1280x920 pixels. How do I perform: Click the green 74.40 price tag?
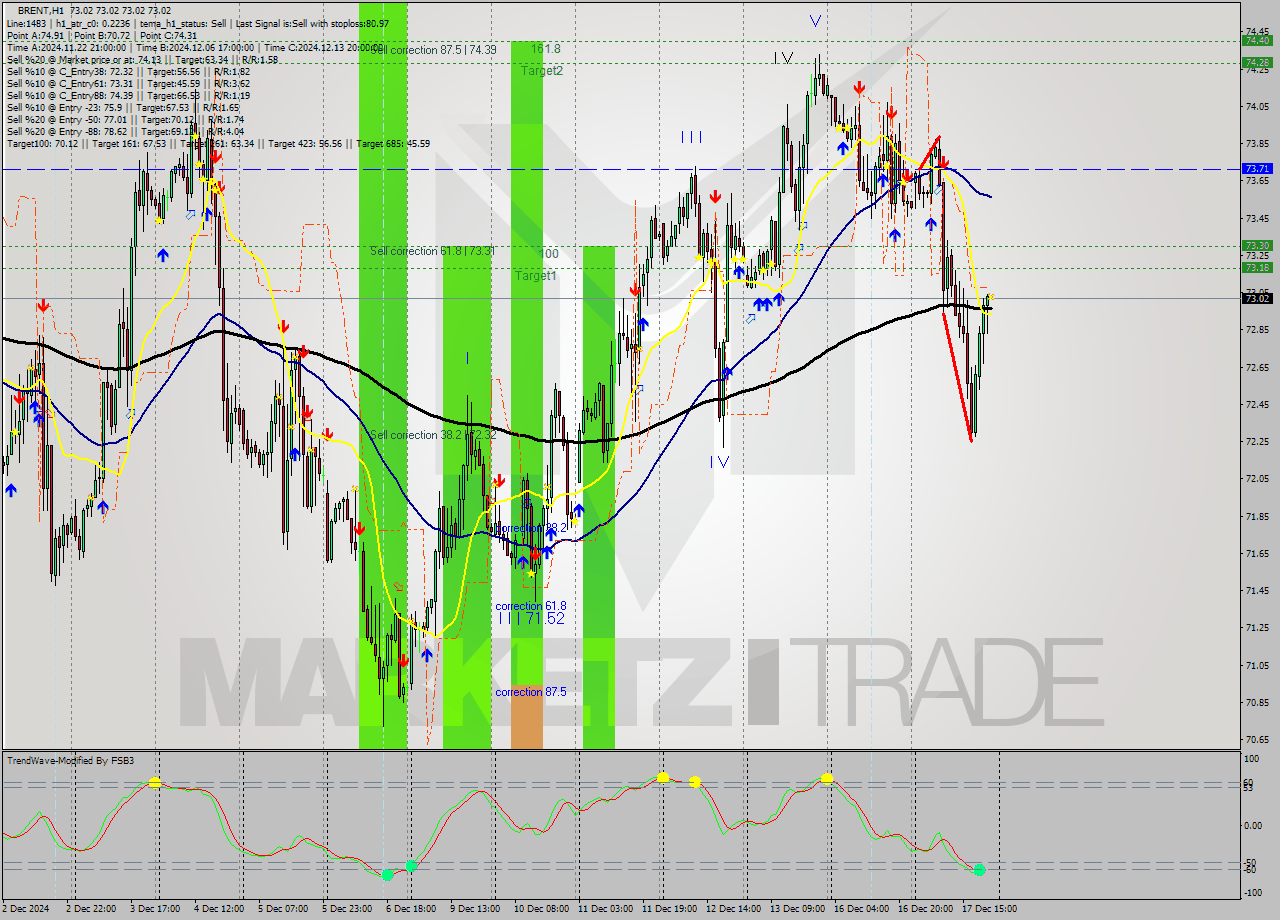pos(1257,41)
